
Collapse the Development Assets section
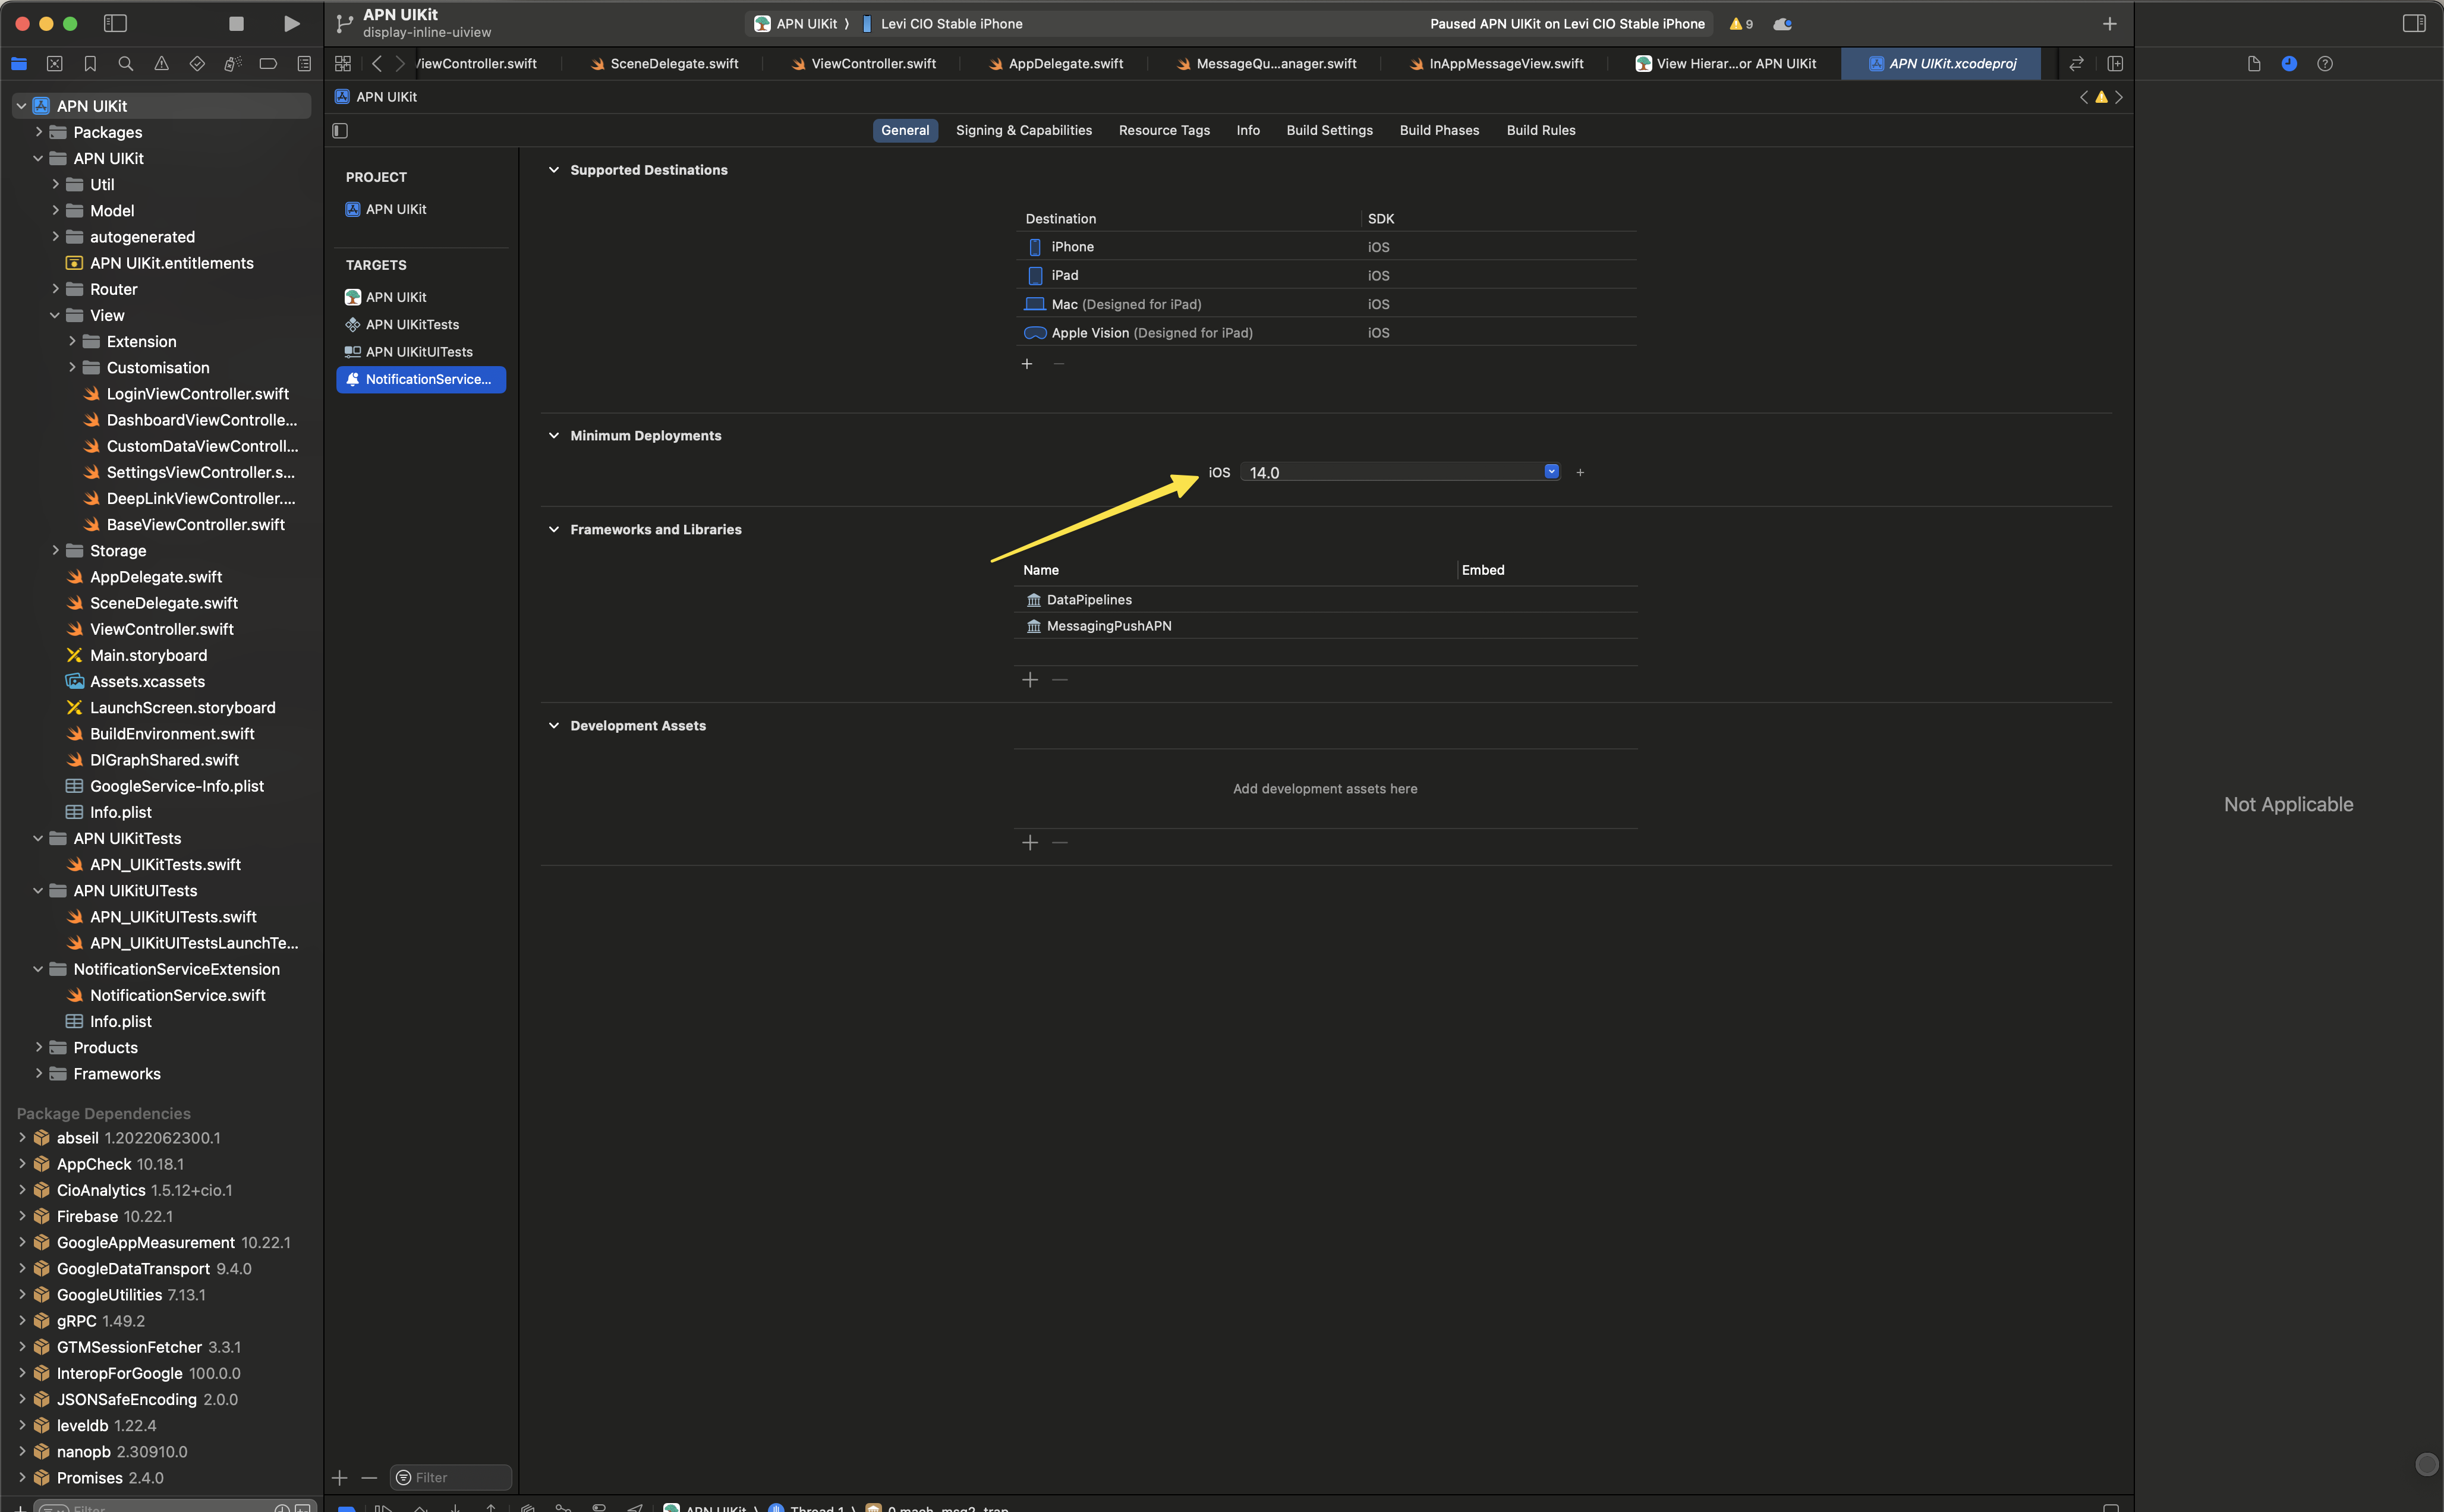pos(553,725)
